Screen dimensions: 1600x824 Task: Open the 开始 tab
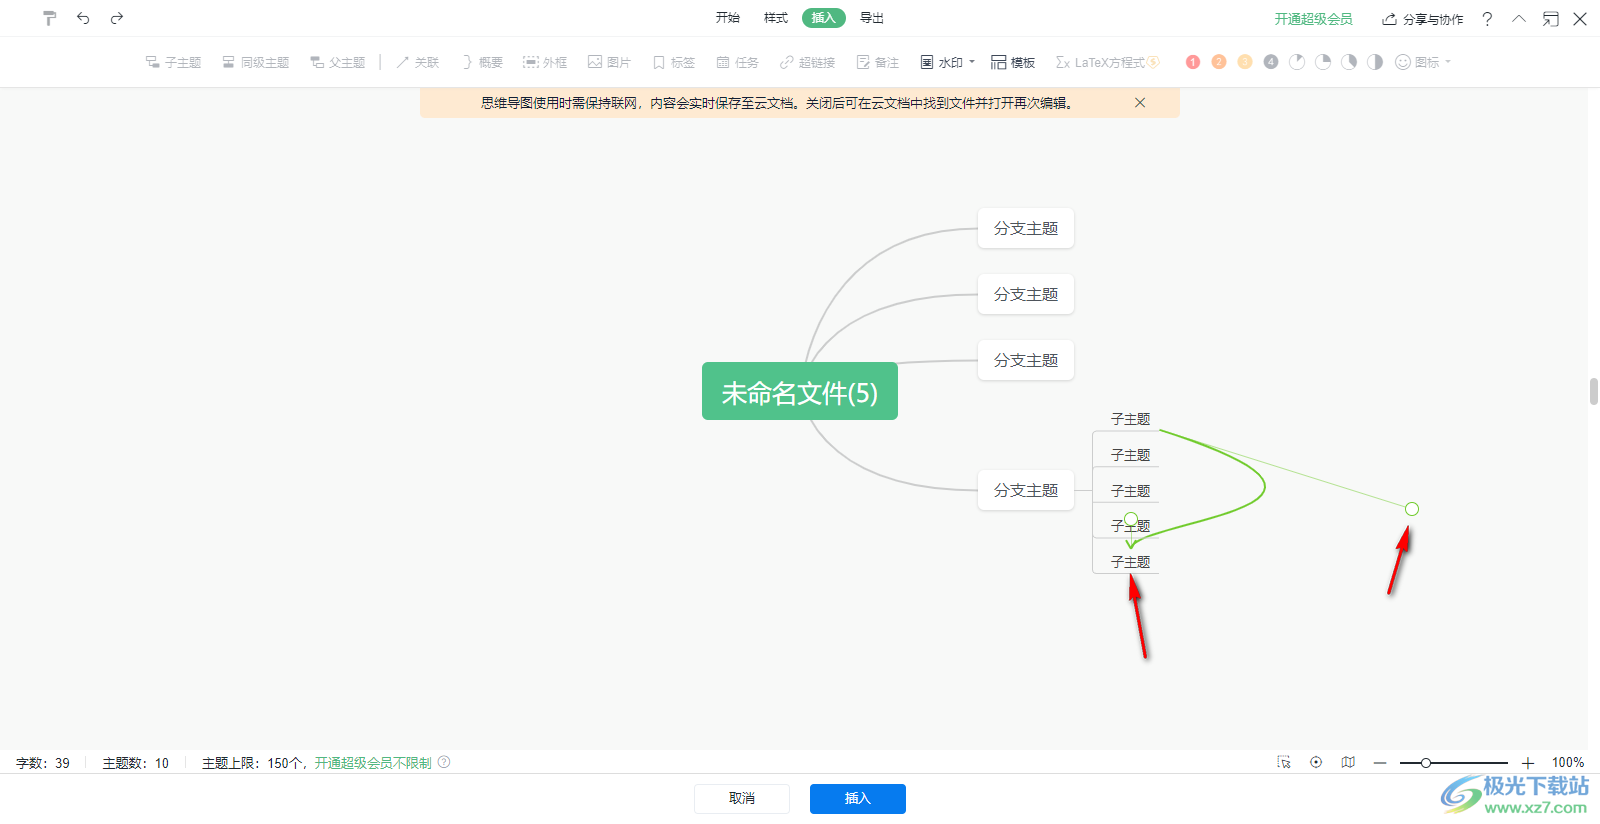pos(728,18)
